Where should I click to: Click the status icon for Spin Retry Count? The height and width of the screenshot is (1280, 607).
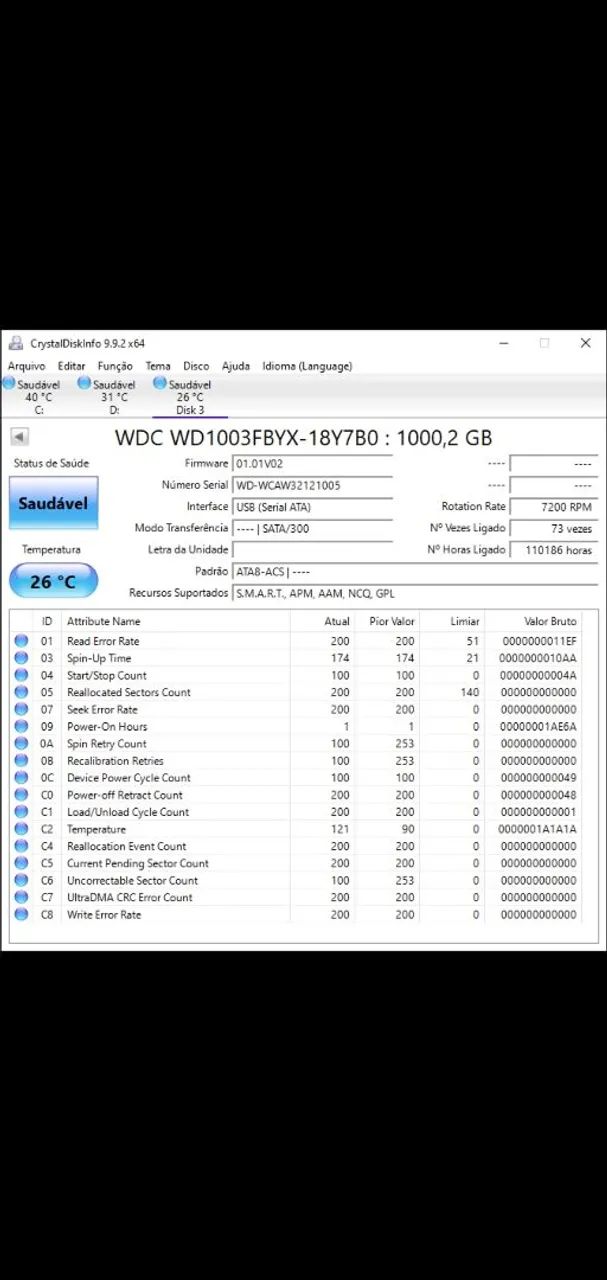(x=21, y=743)
